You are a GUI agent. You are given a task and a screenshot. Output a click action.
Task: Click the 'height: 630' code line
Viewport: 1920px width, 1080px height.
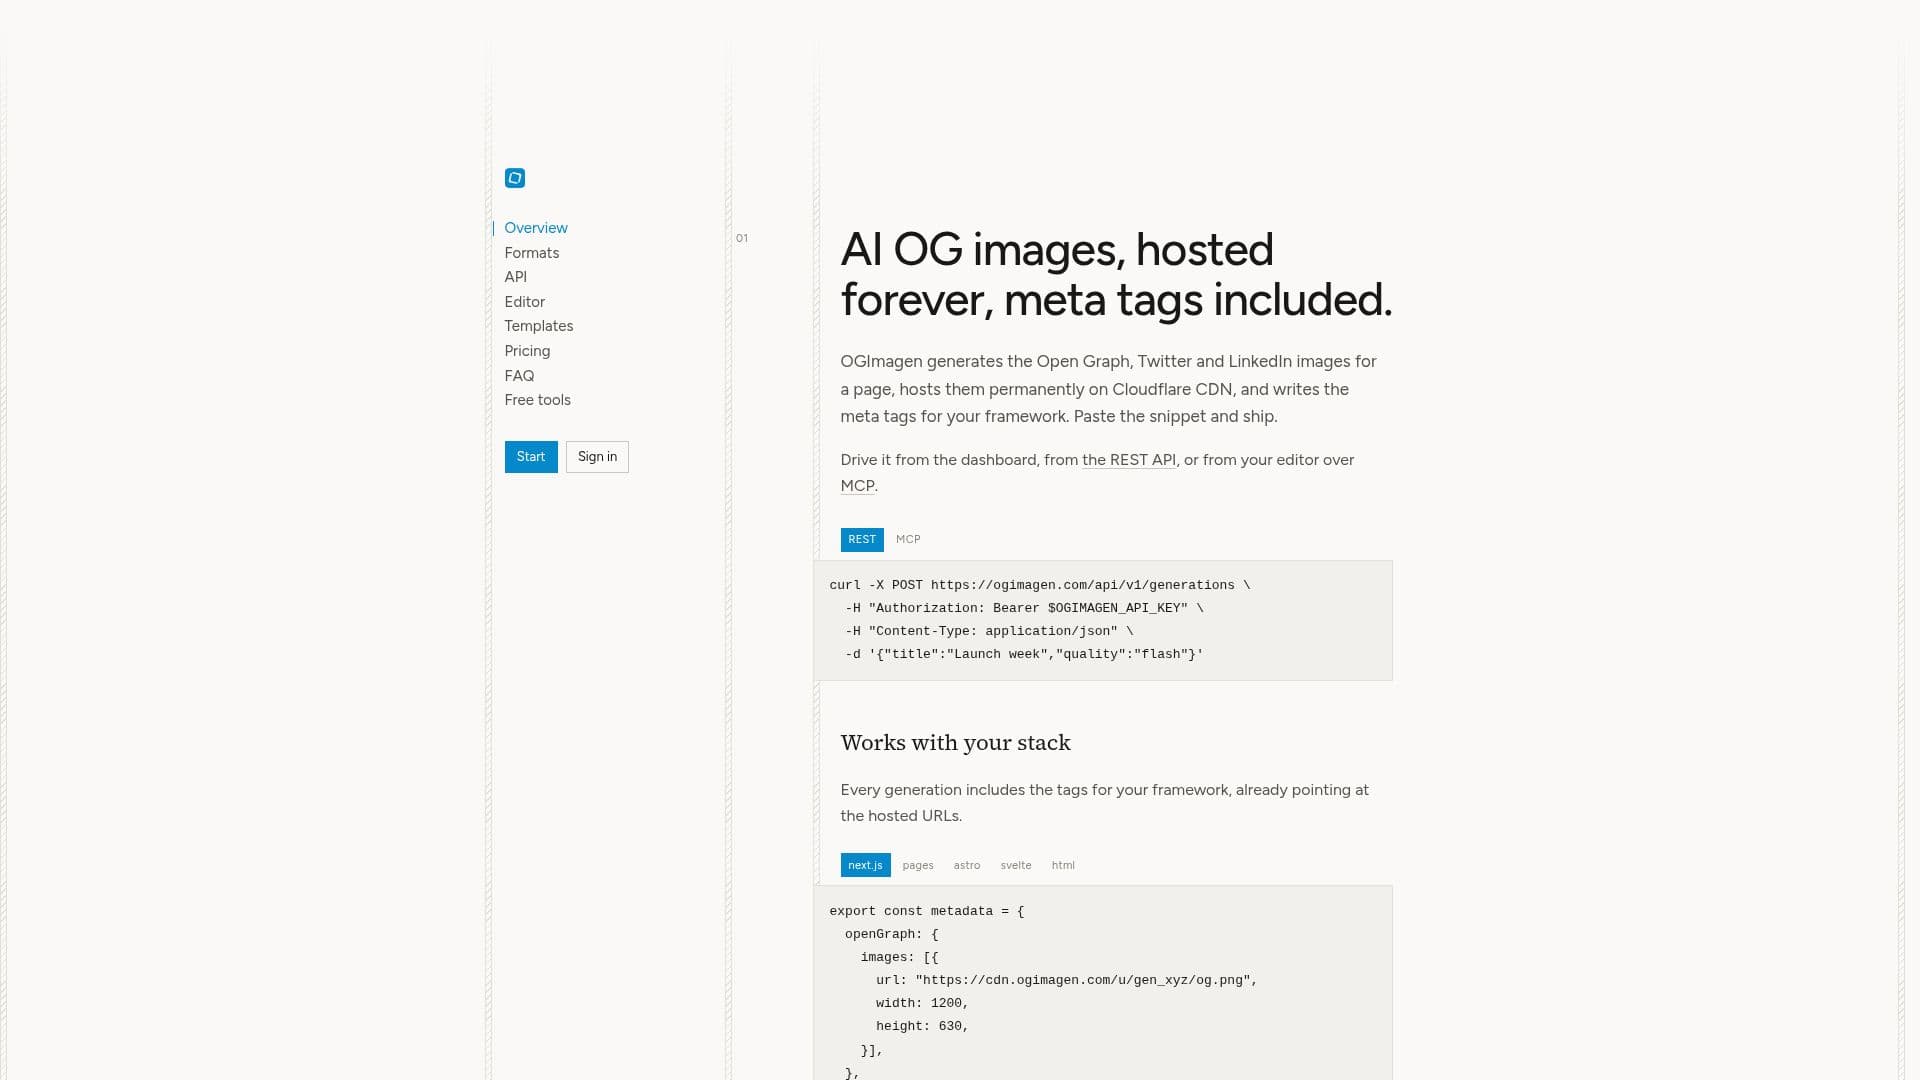click(x=922, y=1026)
